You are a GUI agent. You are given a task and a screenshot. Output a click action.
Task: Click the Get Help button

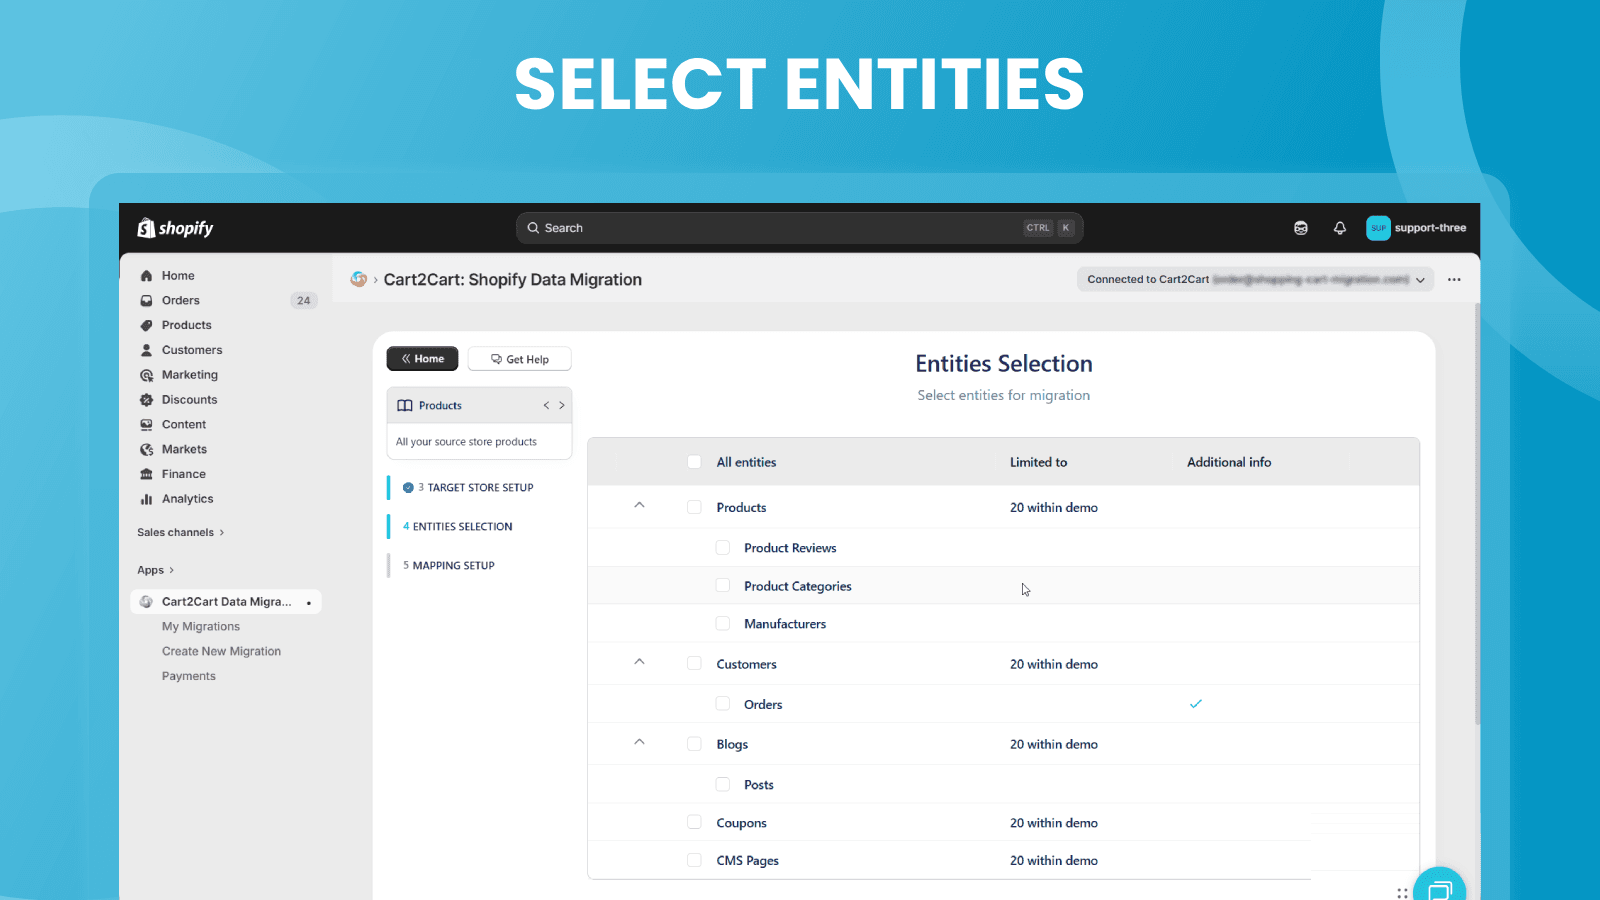point(519,359)
